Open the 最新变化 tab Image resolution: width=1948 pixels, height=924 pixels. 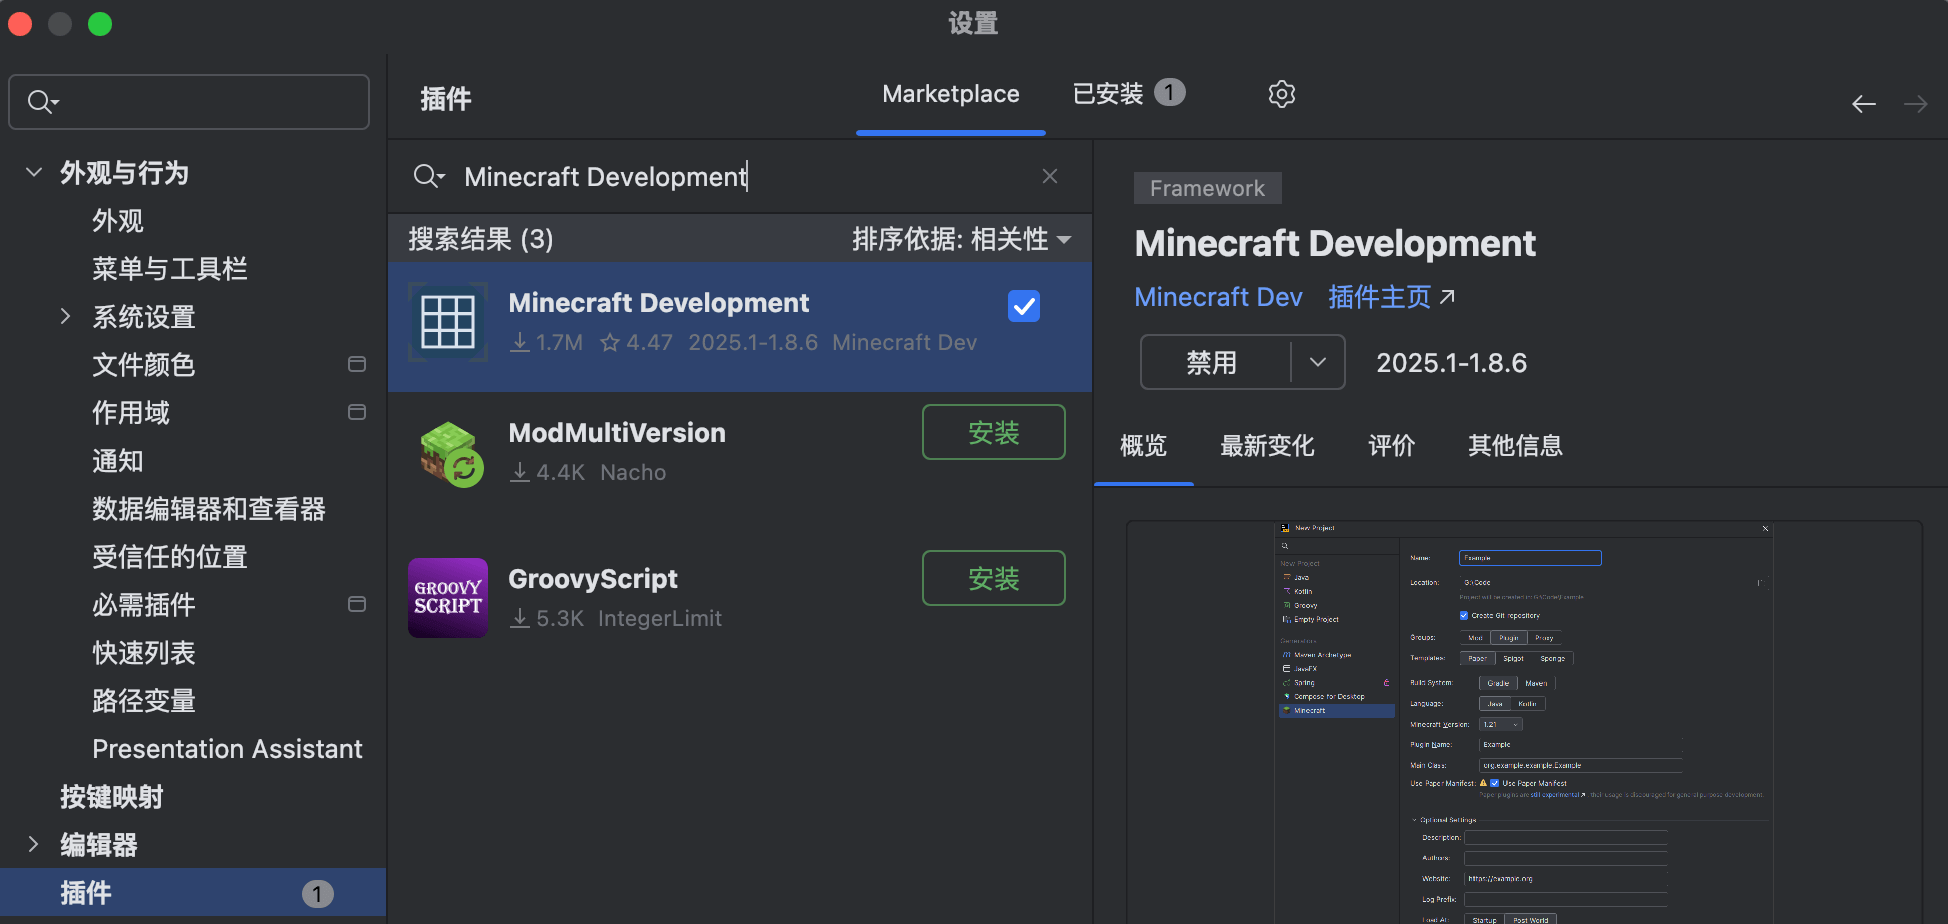pos(1267,446)
